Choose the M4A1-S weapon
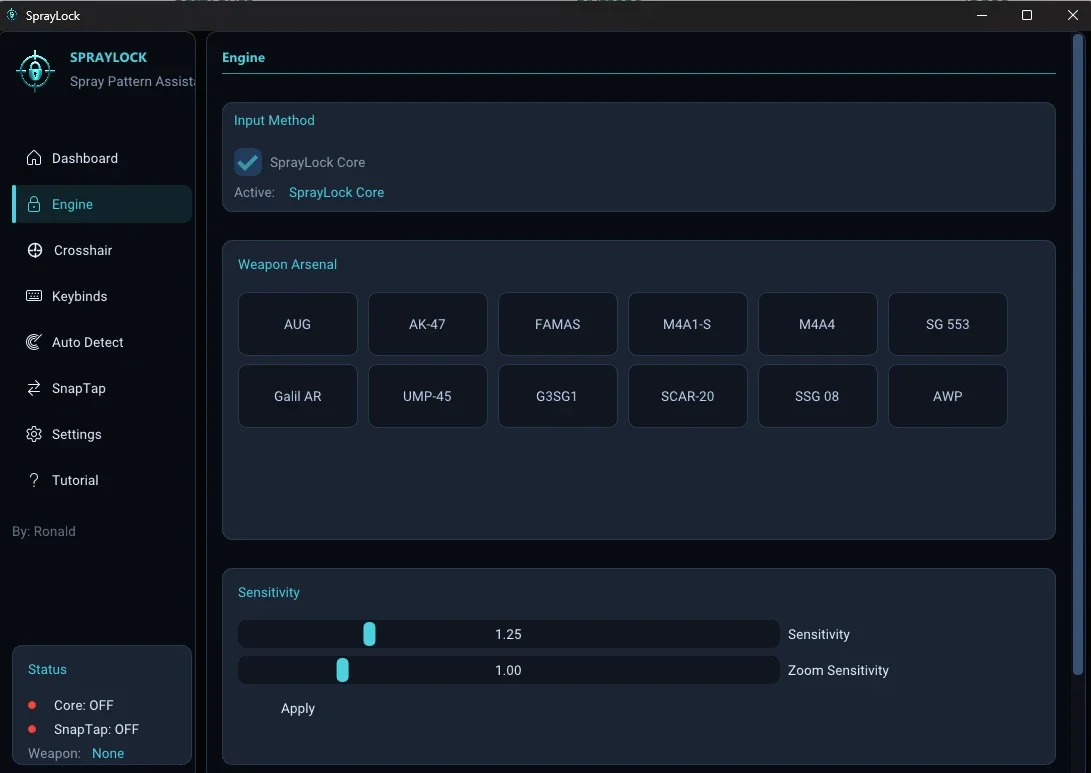This screenshot has height=773, width=1091. pyautogui.click(x=687, y=324)
